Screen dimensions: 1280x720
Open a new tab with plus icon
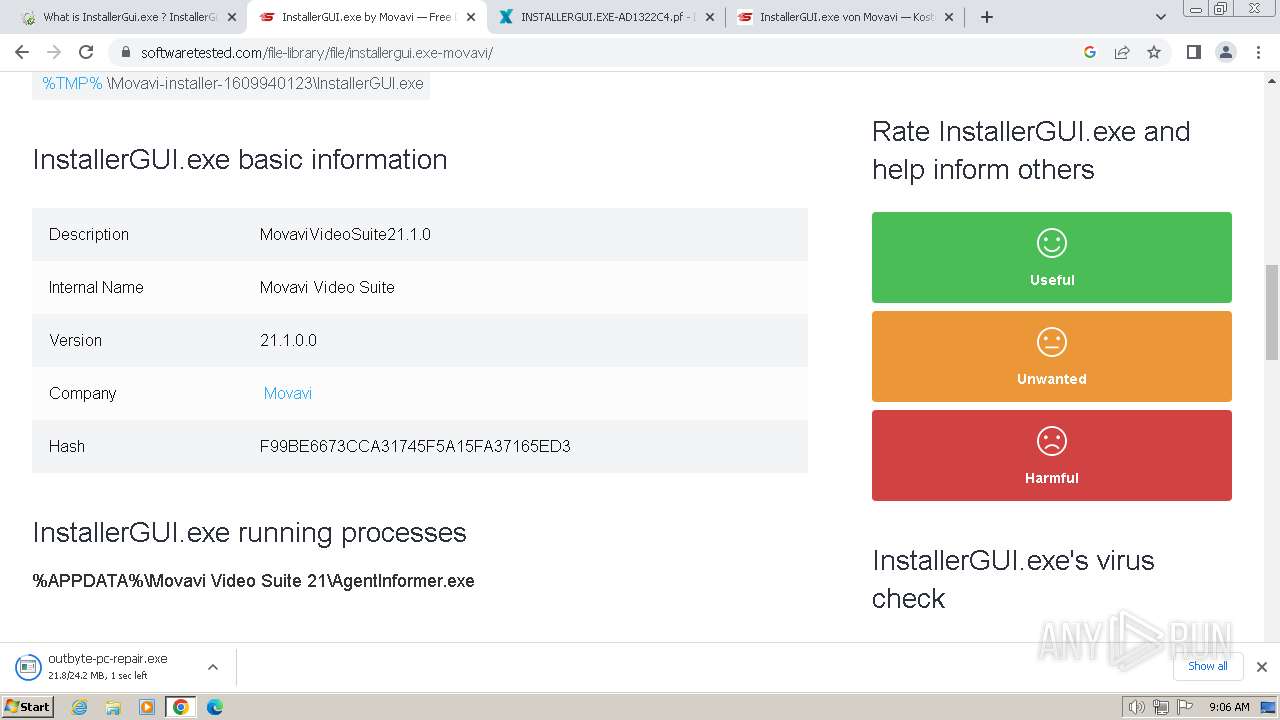pyautogui.click(x=987, y=17)
